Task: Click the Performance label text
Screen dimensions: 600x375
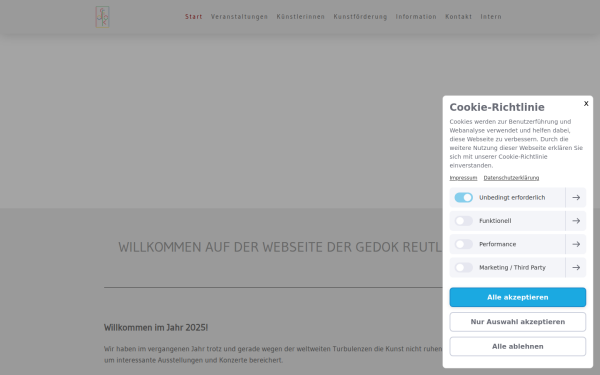Action: click(497, 244)
